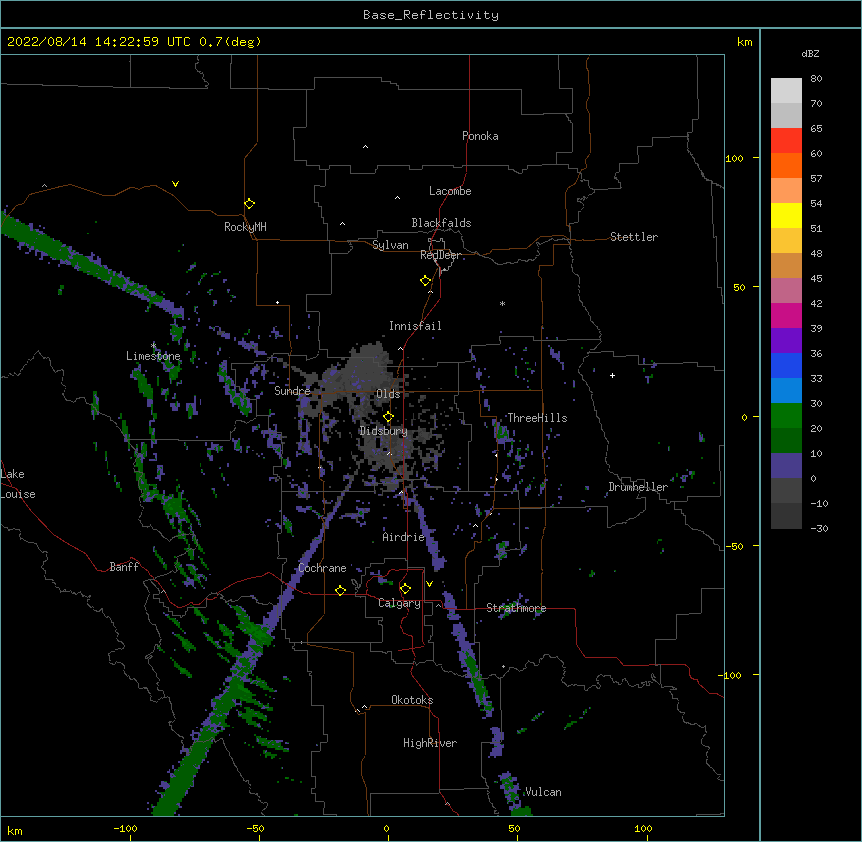Click the Innisfail city label
The height and width of the screenshot is (842, 862).
pos(415,326)
